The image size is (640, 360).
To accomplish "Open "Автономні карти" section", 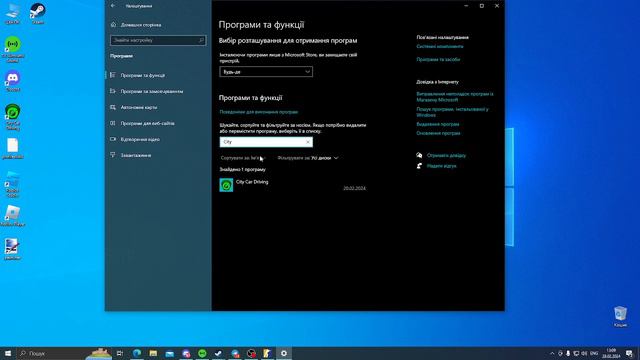I will point(138,107).
